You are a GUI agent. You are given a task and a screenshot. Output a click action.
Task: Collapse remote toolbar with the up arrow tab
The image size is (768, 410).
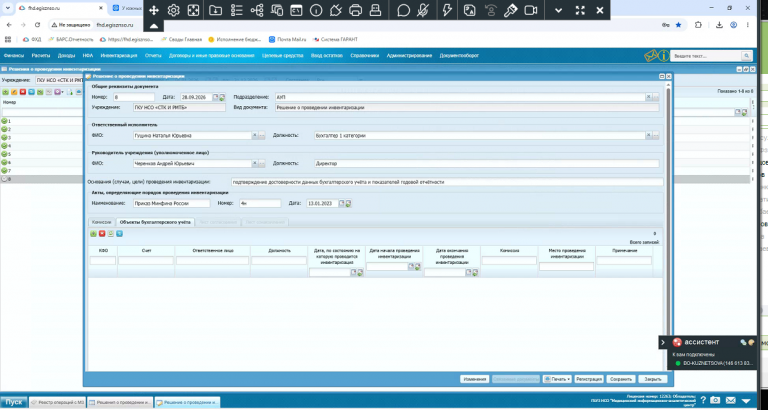tap(154, 26)
